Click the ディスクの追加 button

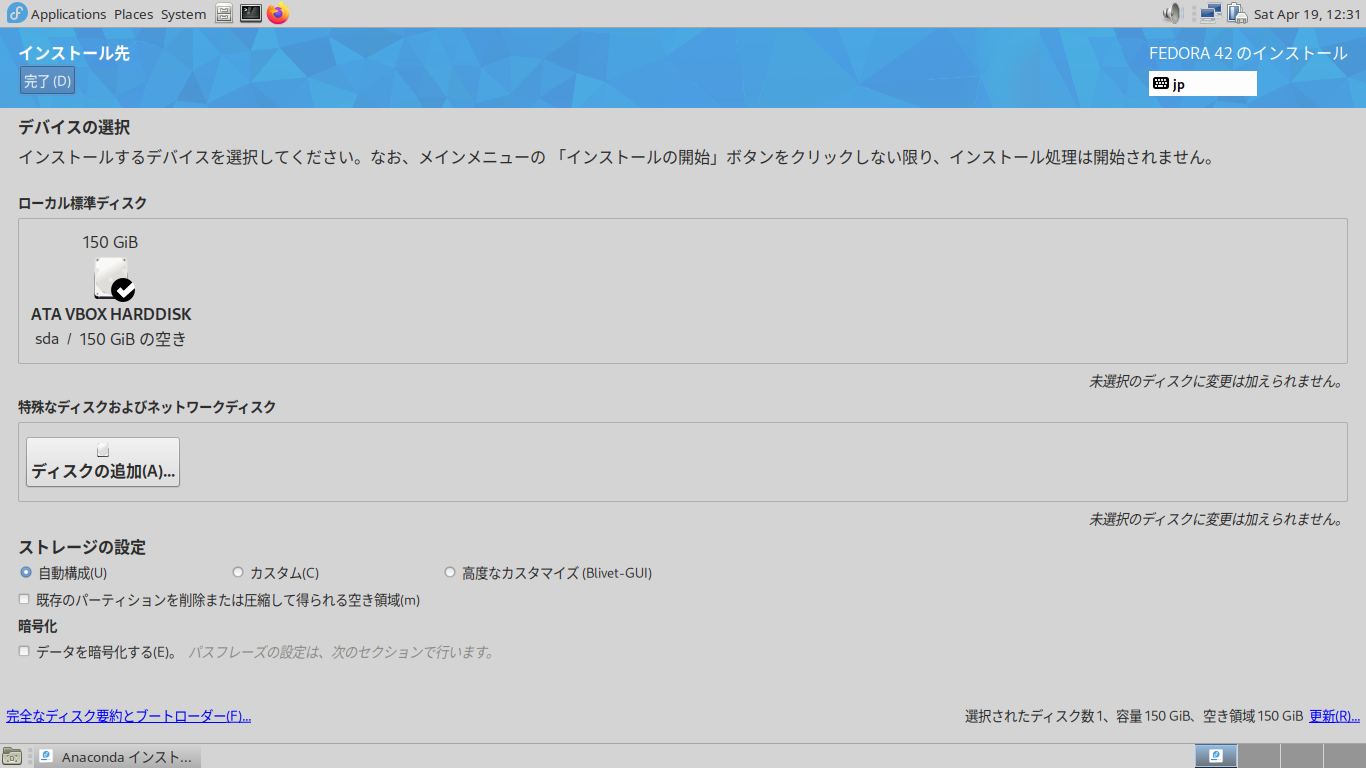point(103,462)
